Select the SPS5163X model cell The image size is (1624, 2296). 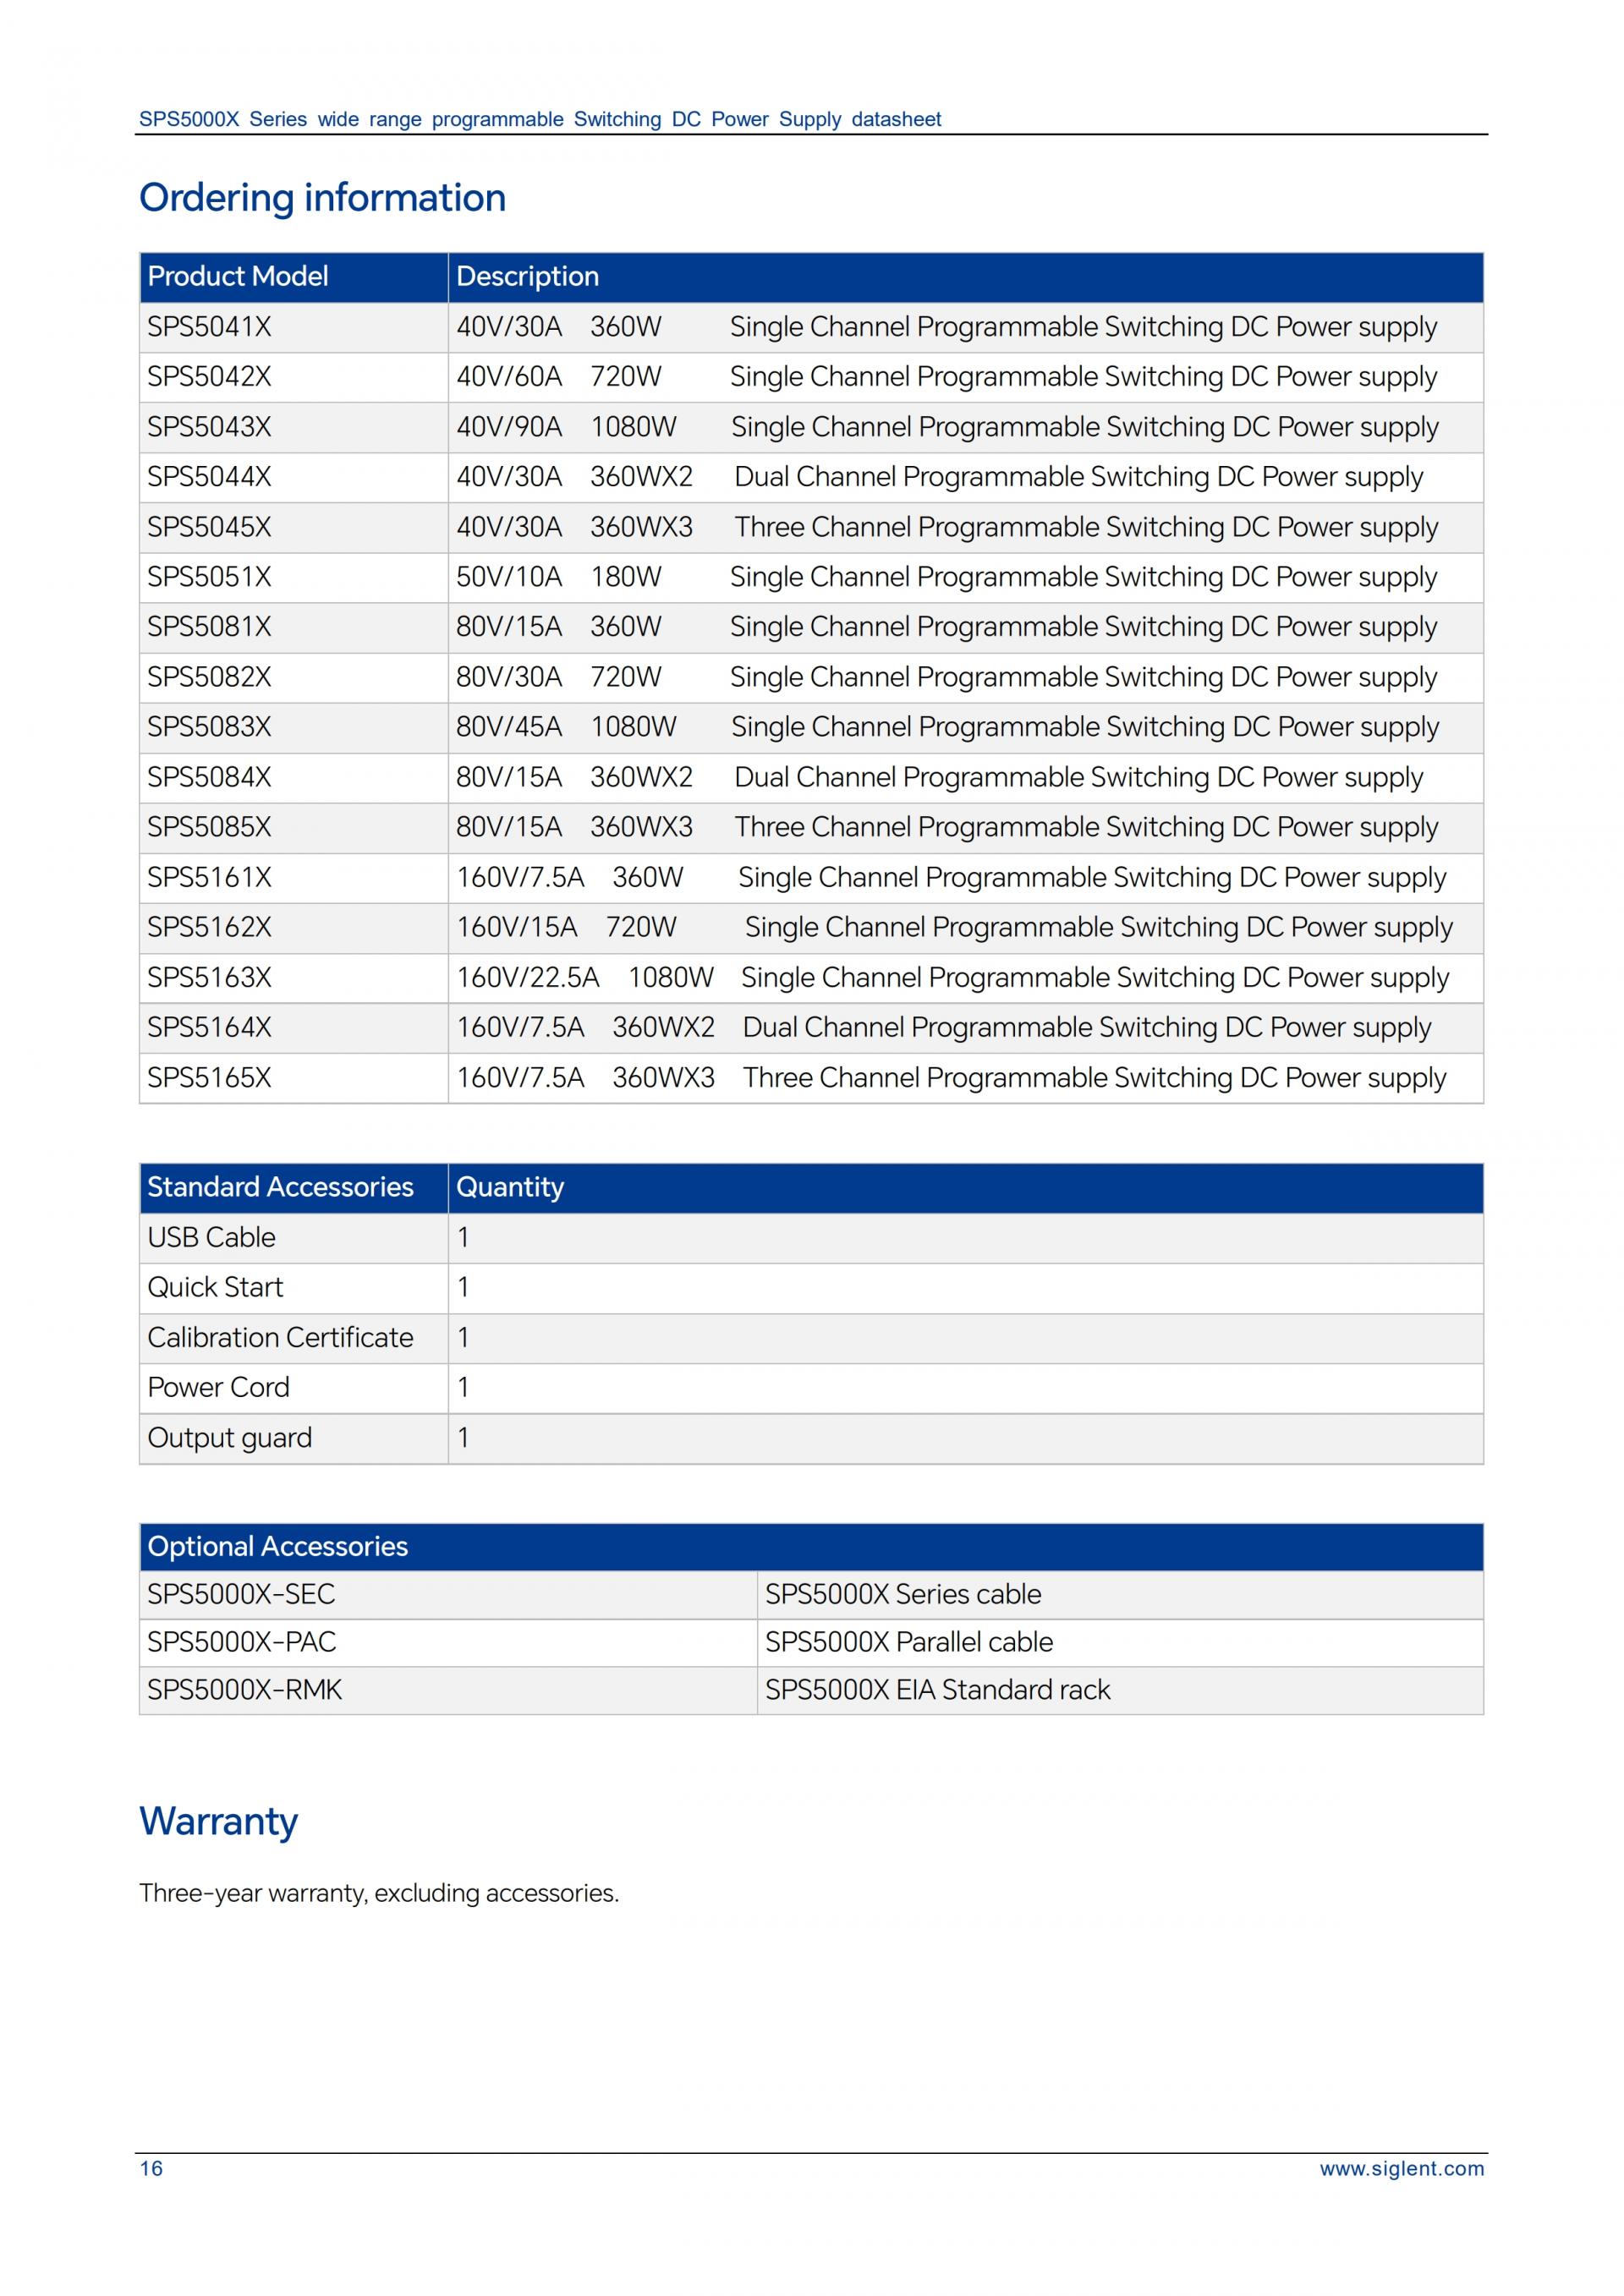(209, 977)
